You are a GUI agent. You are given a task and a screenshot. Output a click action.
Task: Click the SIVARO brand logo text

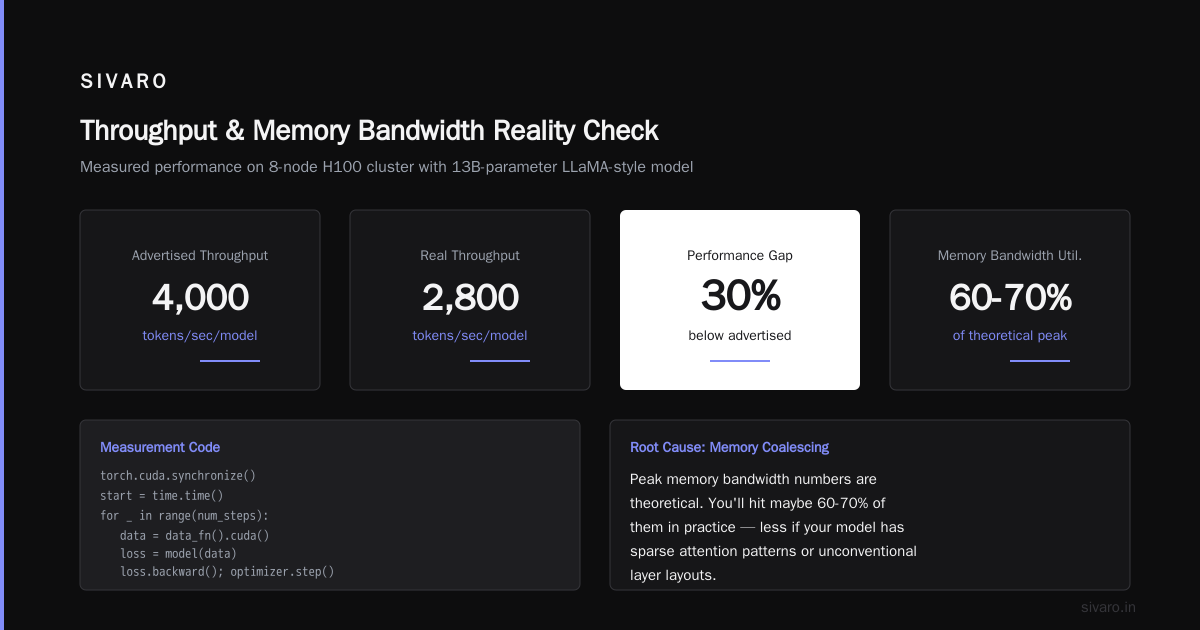(x=124, y=82)
